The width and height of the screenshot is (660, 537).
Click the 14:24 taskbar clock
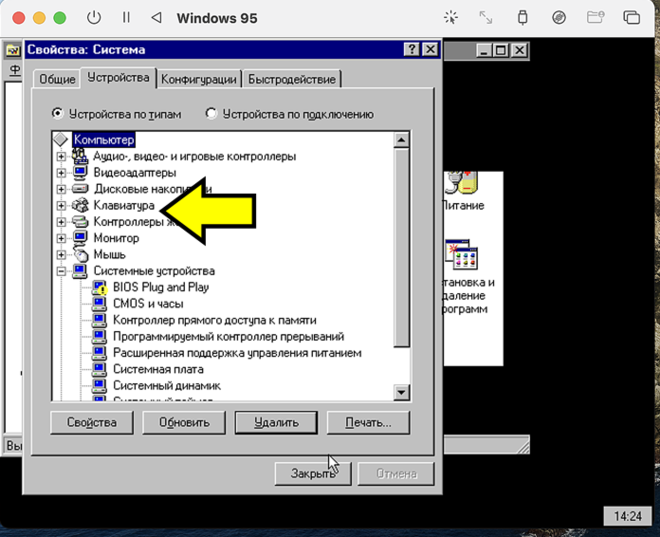628,516
